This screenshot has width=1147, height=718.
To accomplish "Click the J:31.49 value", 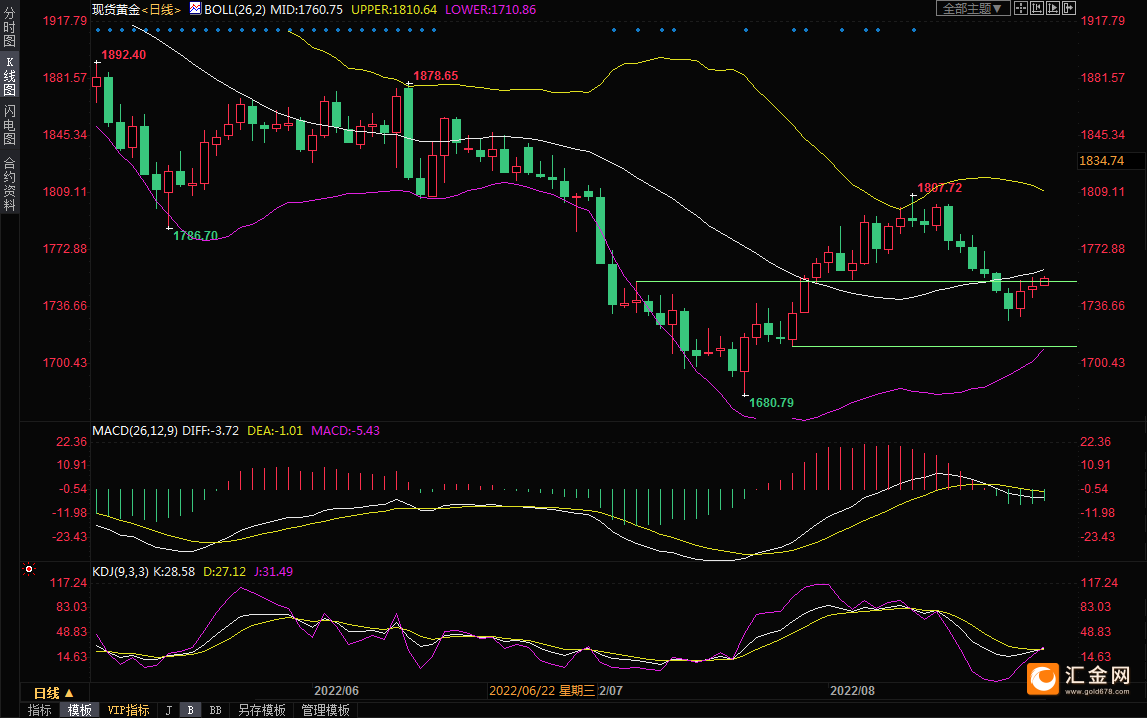I will [x=274, y=572].
